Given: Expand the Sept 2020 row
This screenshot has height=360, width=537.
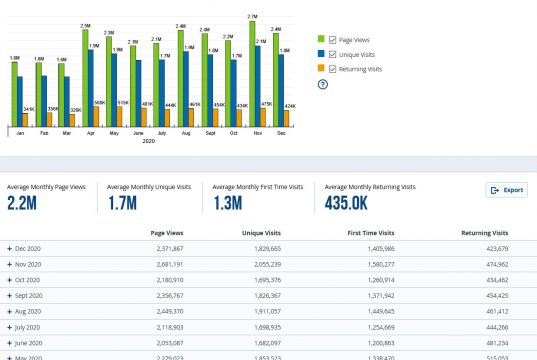Looking at the screenshot, I should pos(10,296).
